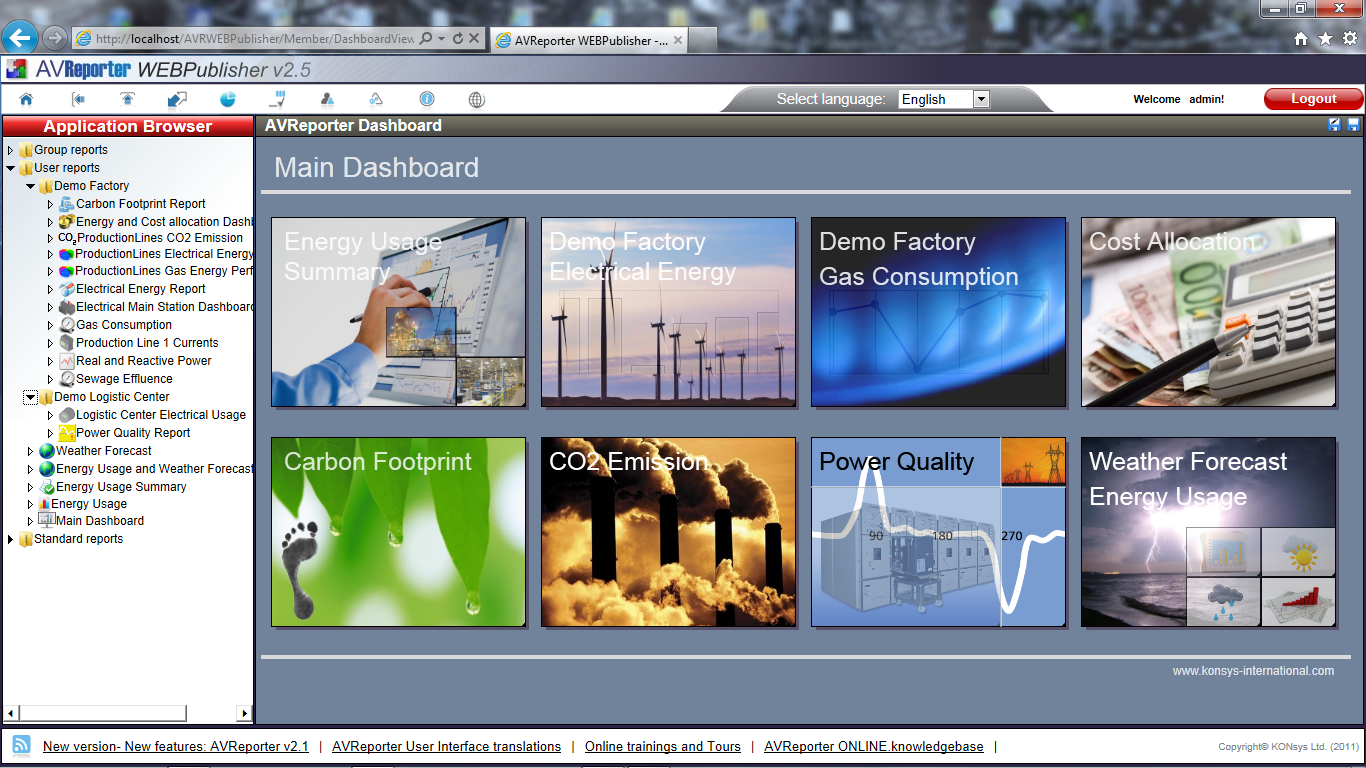Close the AVReporter WEBPublisher browser tab
1366x768 pixels.
tap(678, 41)
